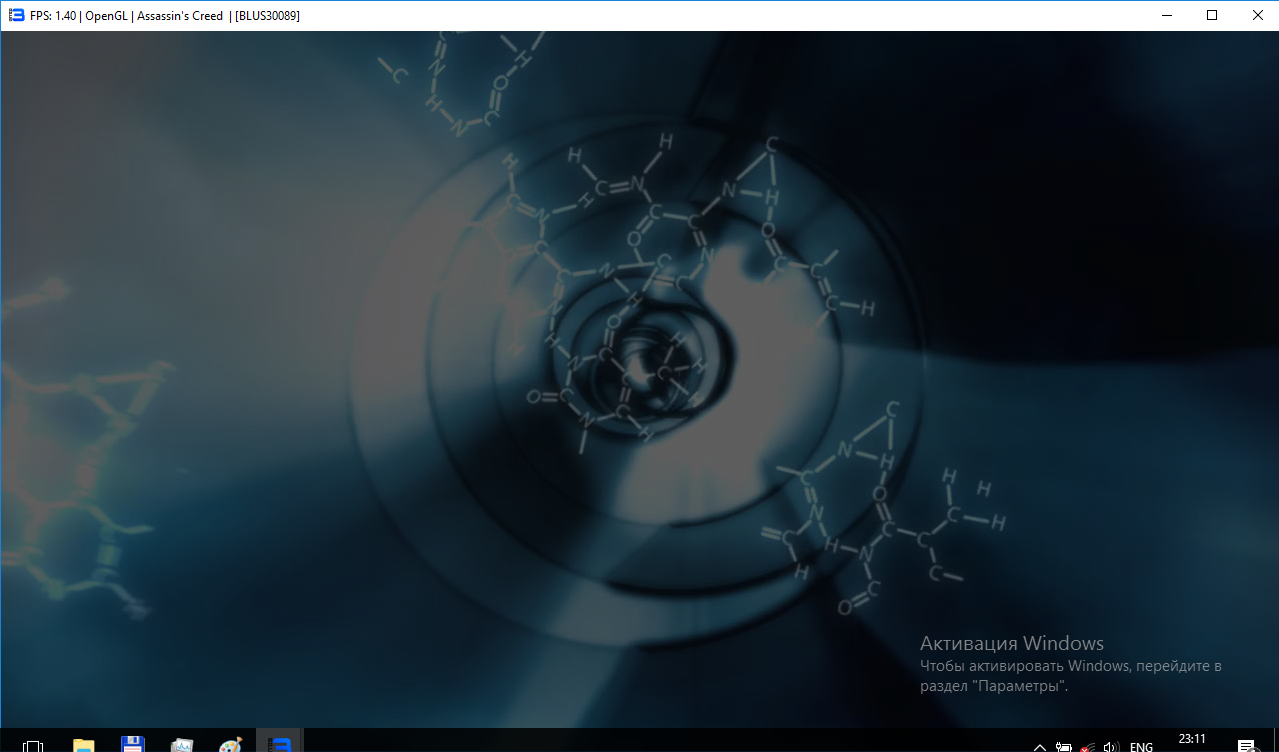The width and height of the screenshot is (1279, 752).
Task: Maximize the RPCS3 game window
Action: coord(1211,15)
